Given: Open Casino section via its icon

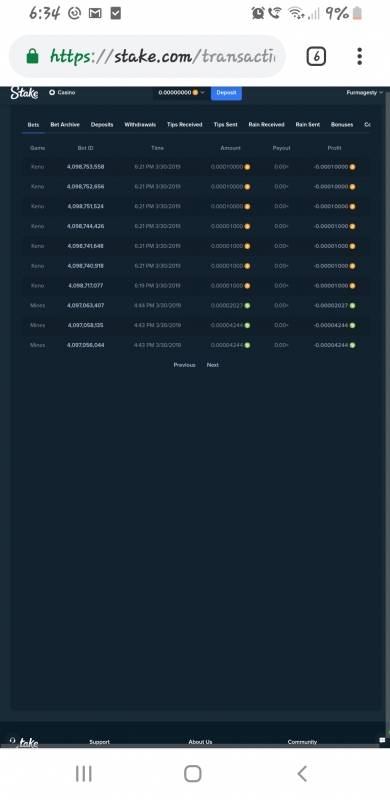Looking at the screenshot, I should (x=52, y=92).
